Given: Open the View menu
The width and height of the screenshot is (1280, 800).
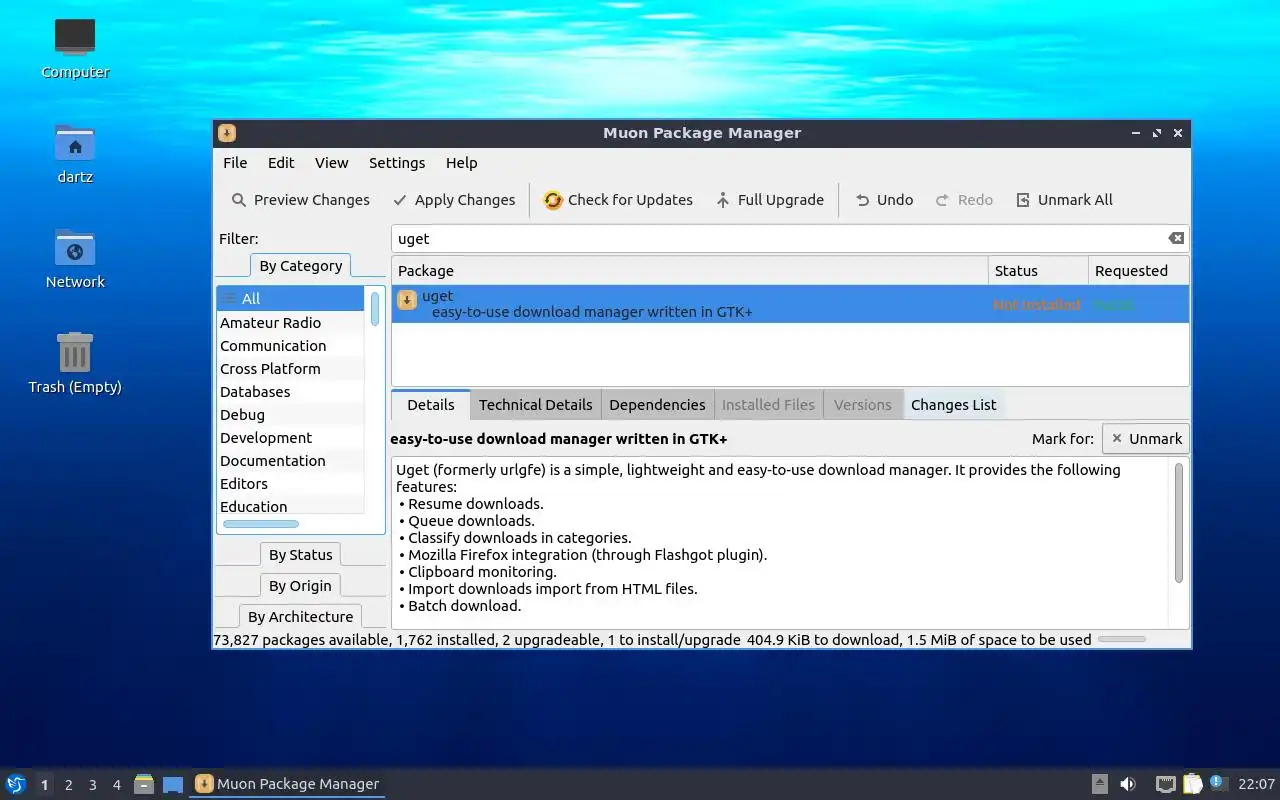Looking at the screenshot, I should point(331,163).
